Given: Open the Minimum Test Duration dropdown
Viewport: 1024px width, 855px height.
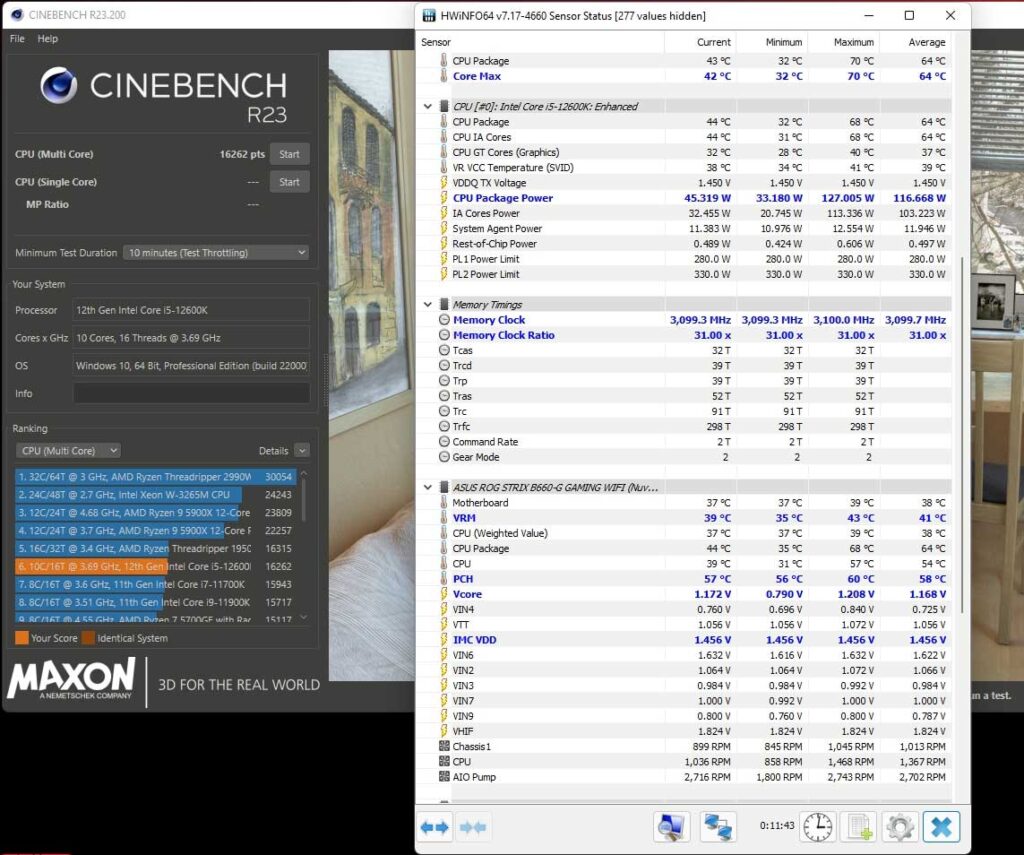Looking at the screenshot, I should tap(216, 253).
